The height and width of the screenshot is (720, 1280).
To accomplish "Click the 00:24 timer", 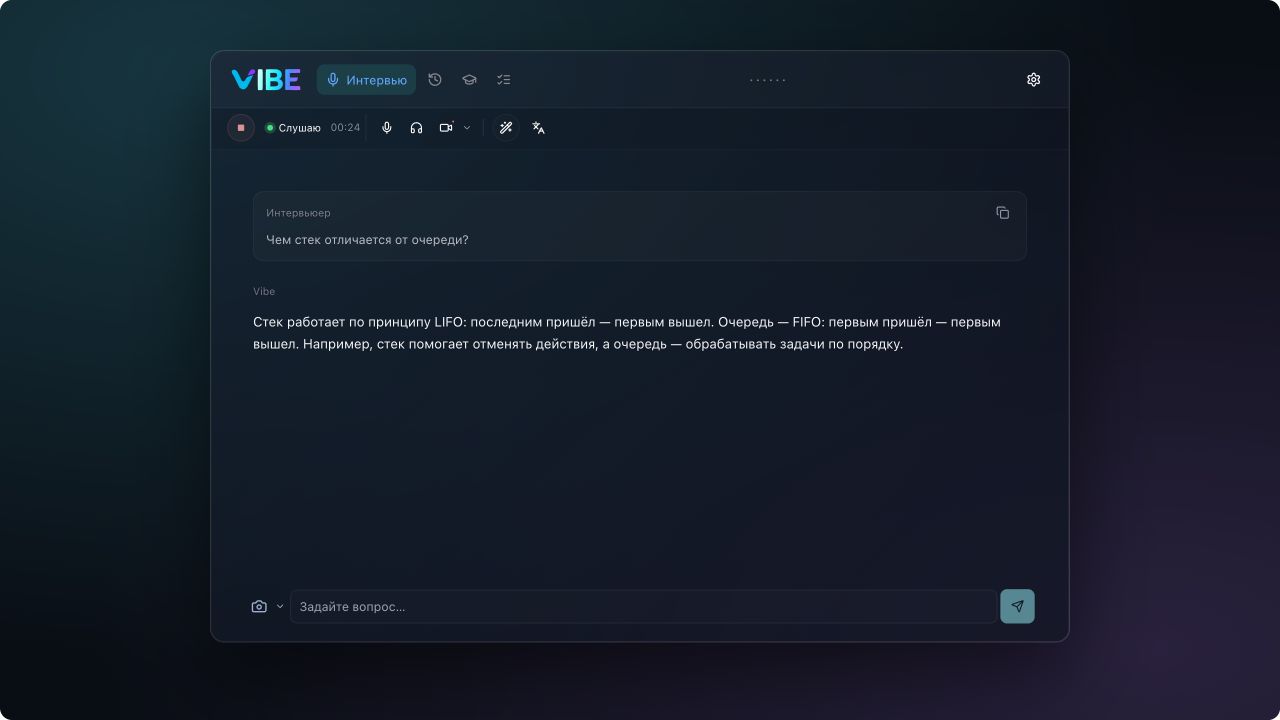I will (345, 128).
